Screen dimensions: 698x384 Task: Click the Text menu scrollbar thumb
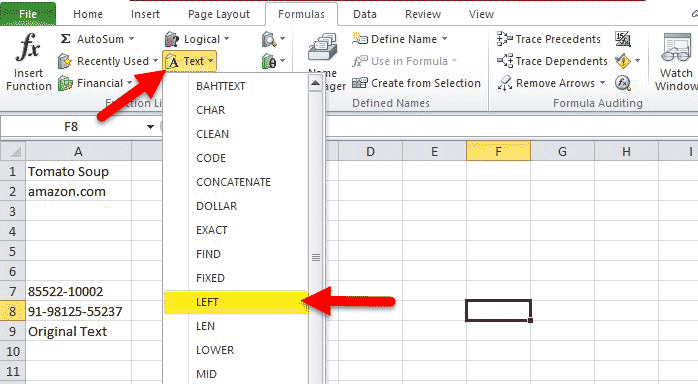point(316,257)
